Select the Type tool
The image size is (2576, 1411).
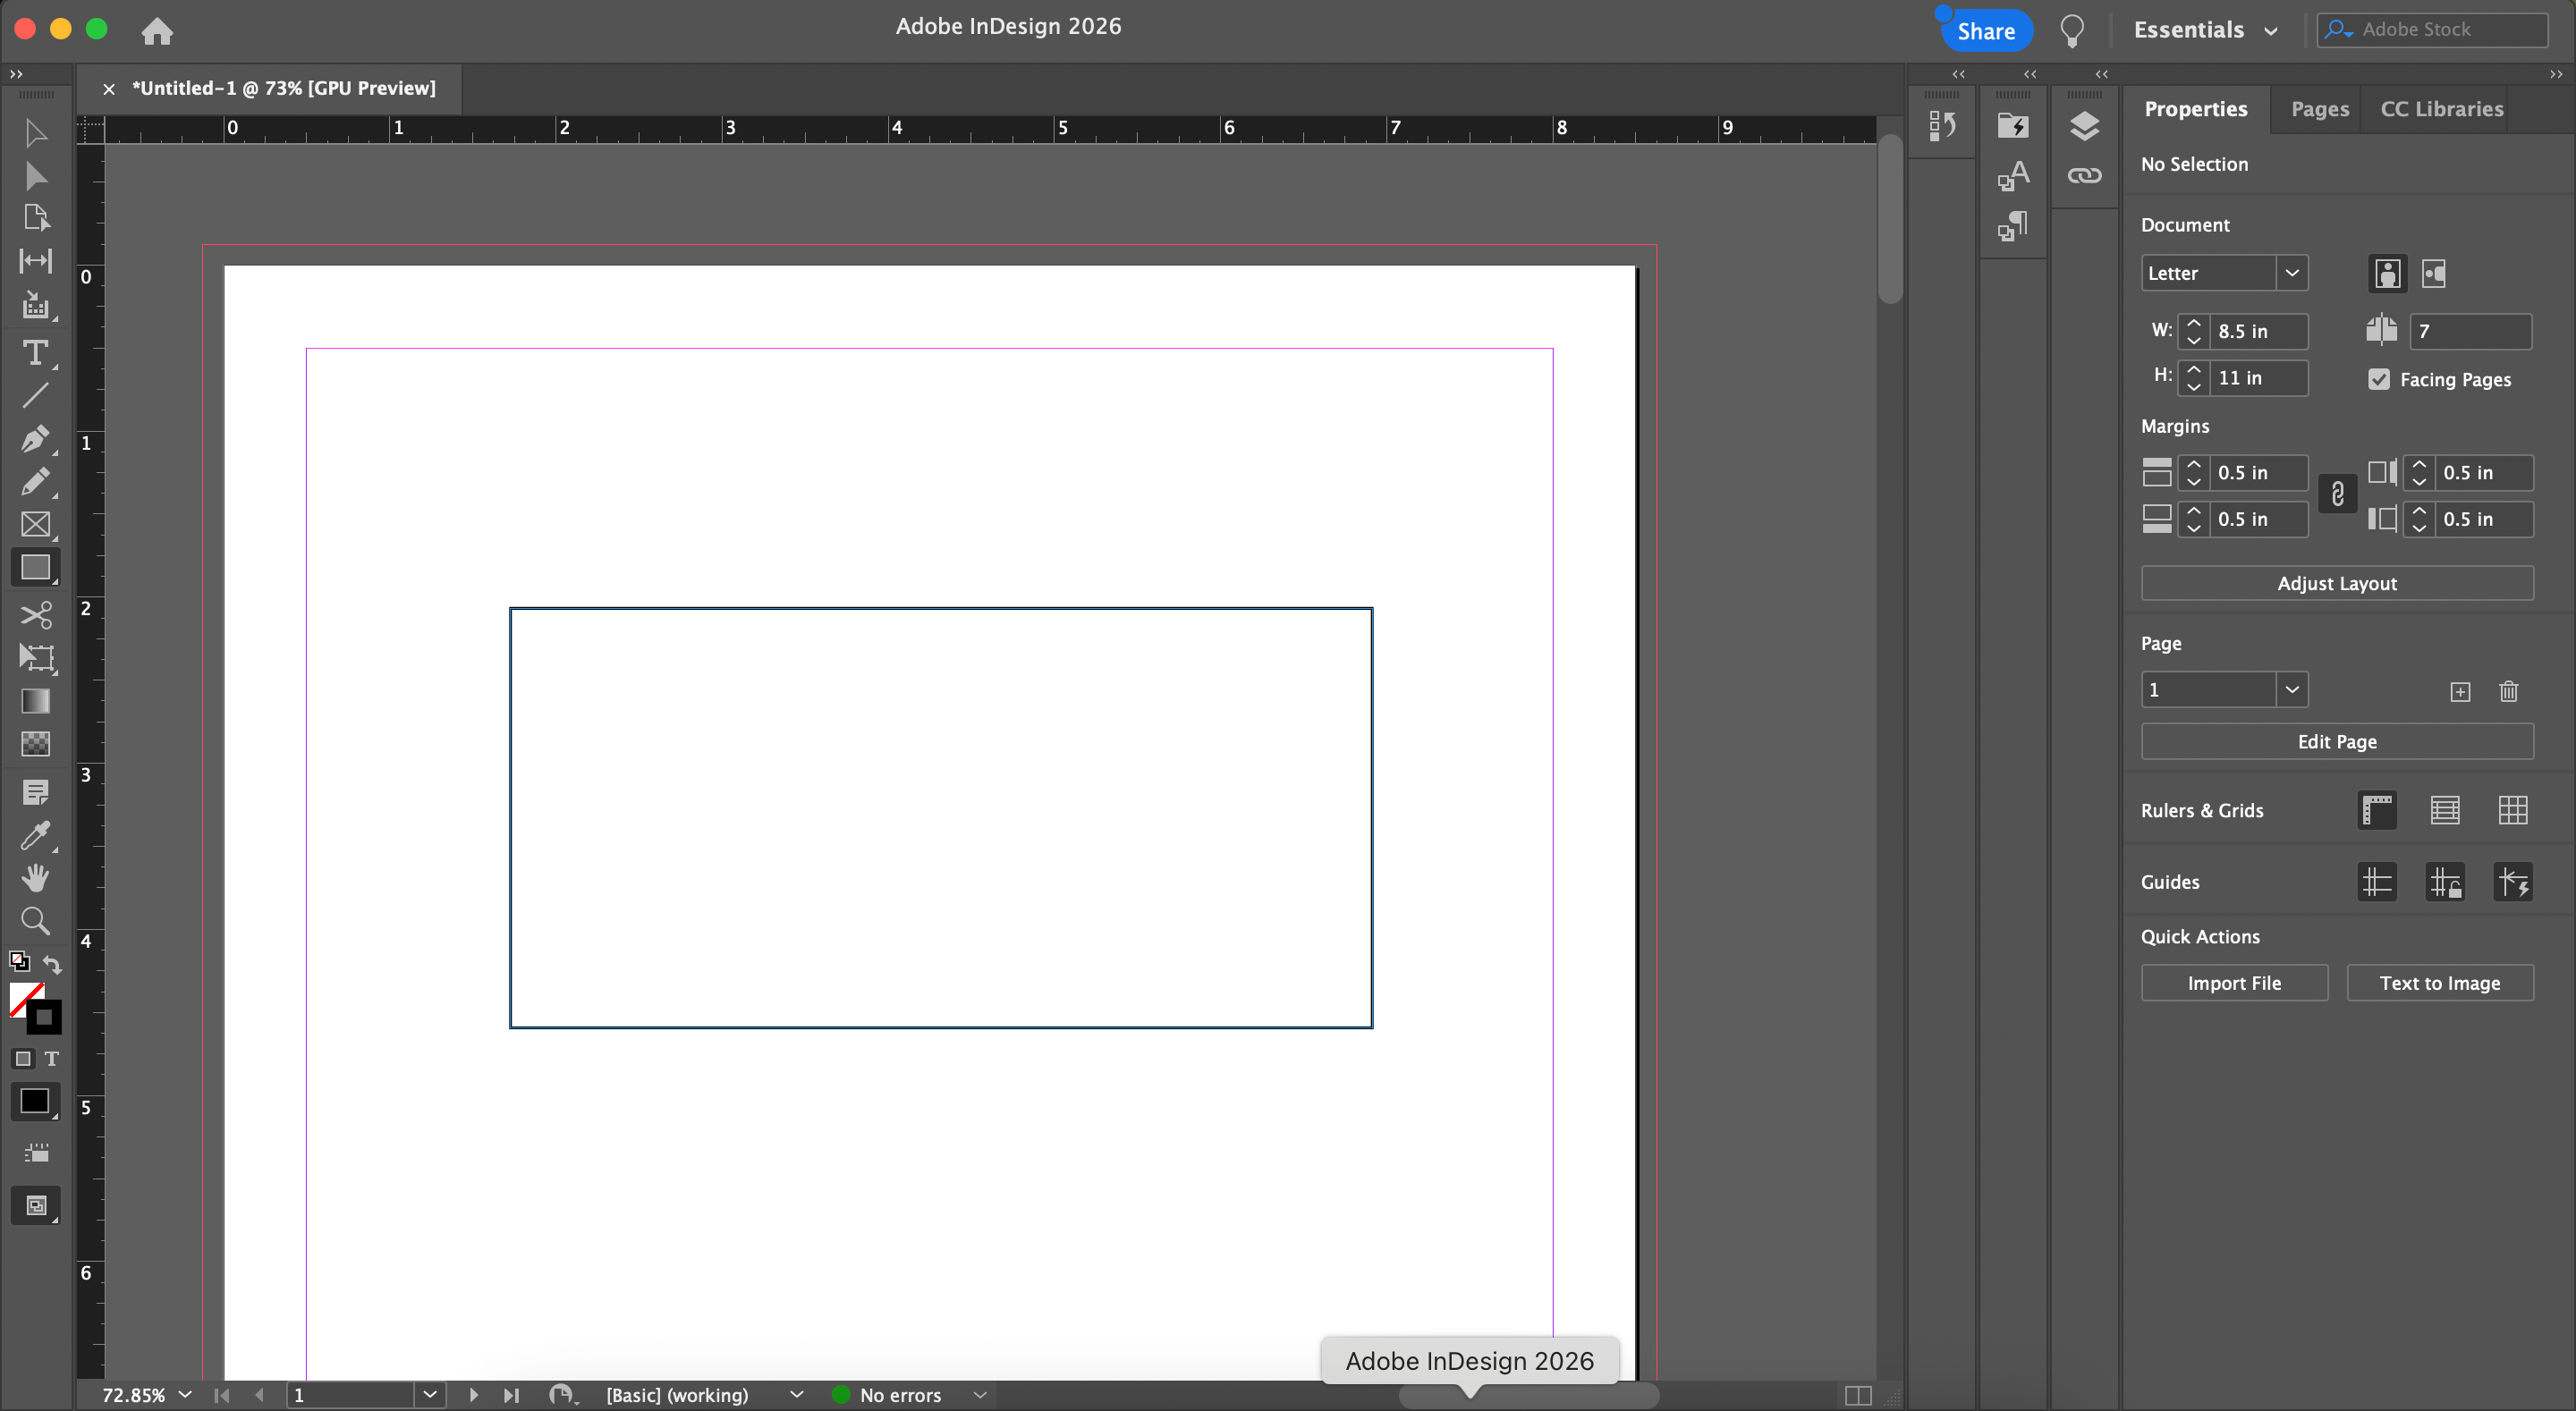pyautogui.click(x=35, y=353)
